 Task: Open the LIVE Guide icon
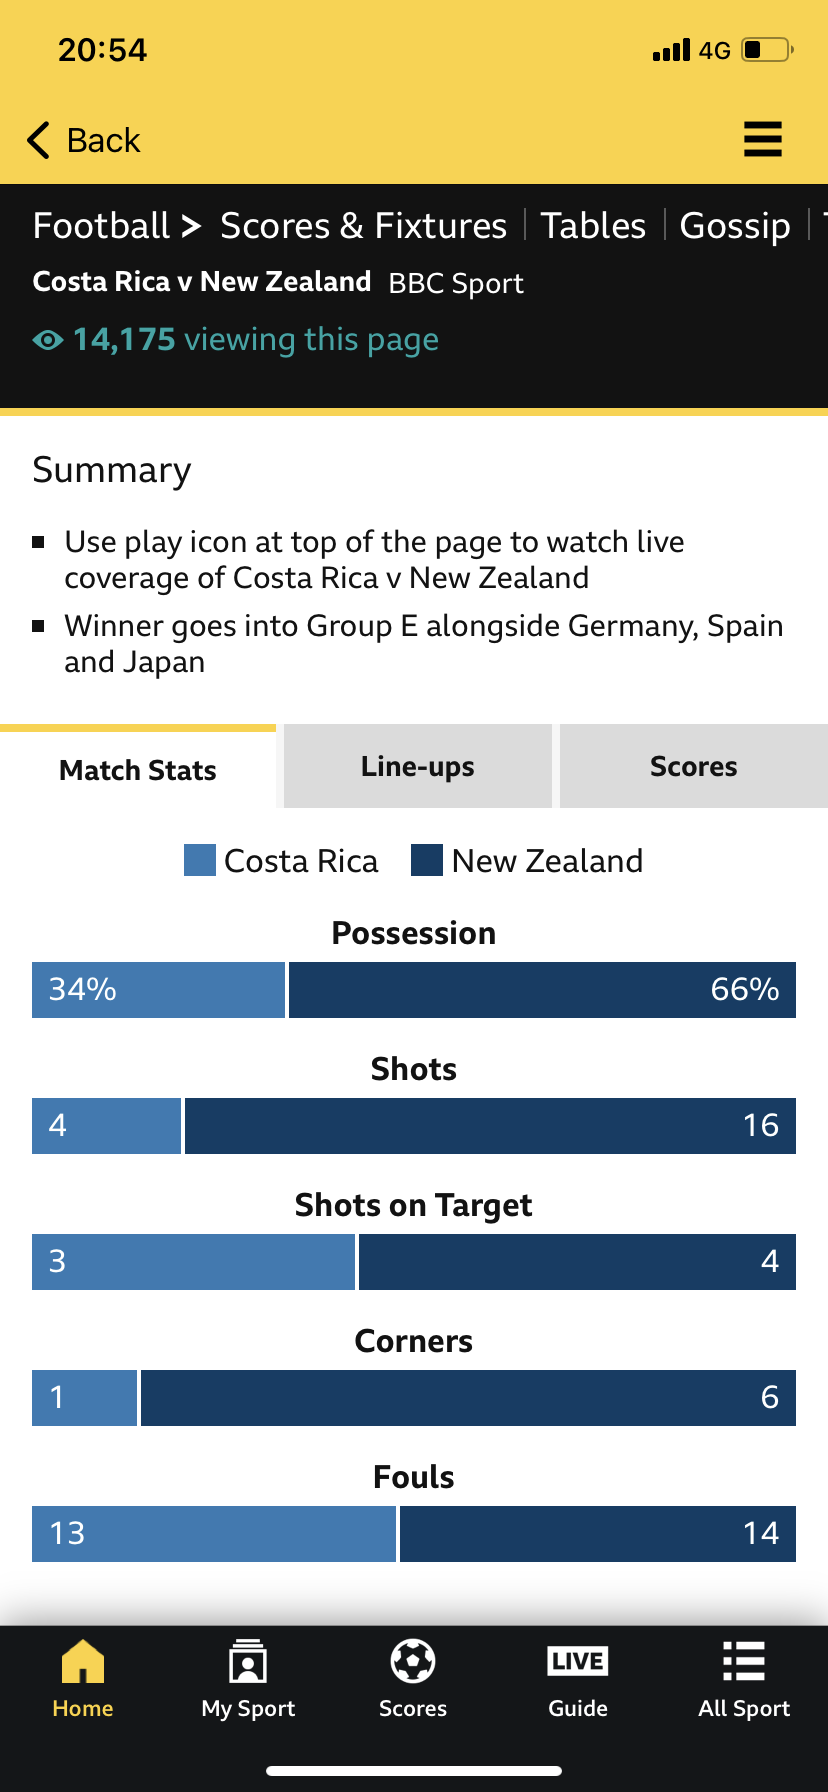pyautogui.click(x=578, y=1662)
